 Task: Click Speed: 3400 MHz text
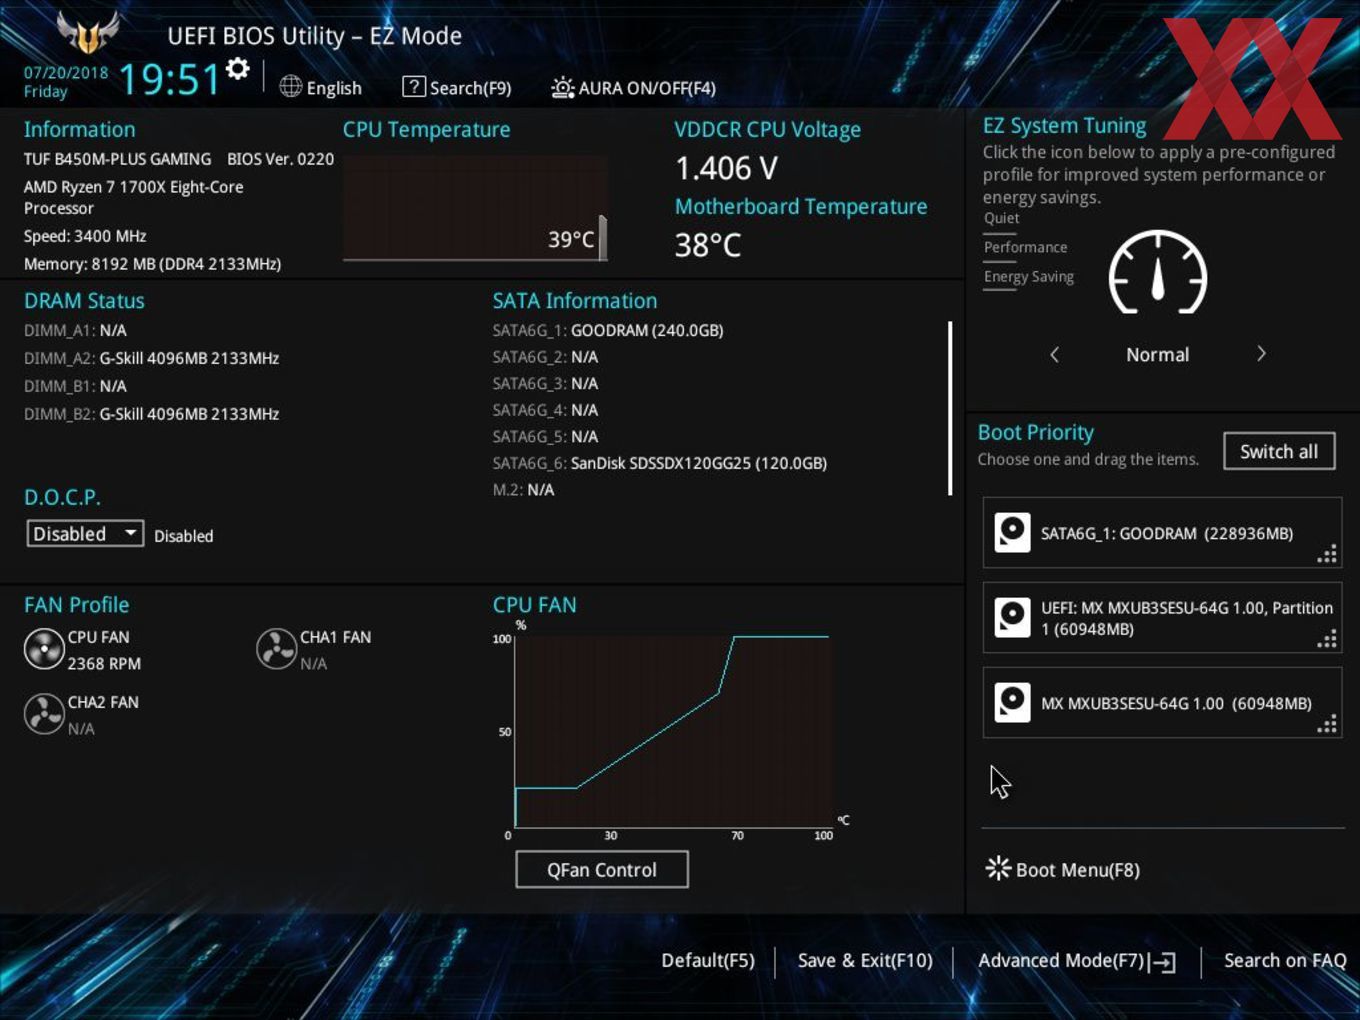(x=85, y=236)
